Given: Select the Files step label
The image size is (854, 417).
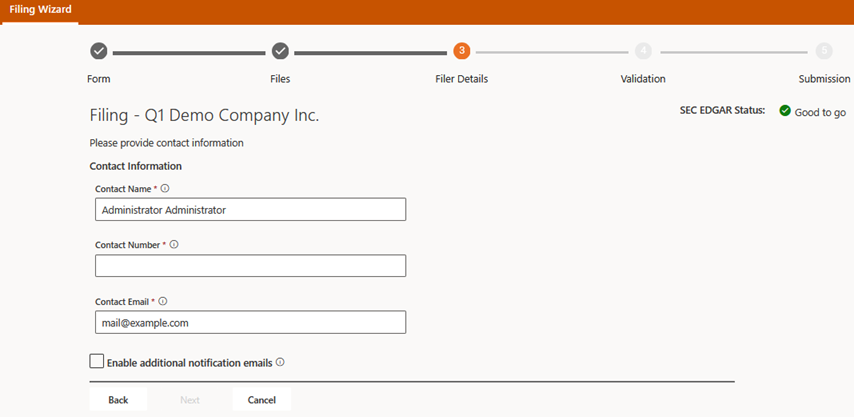Looking at the screenshot, I should tap(280, 79).
